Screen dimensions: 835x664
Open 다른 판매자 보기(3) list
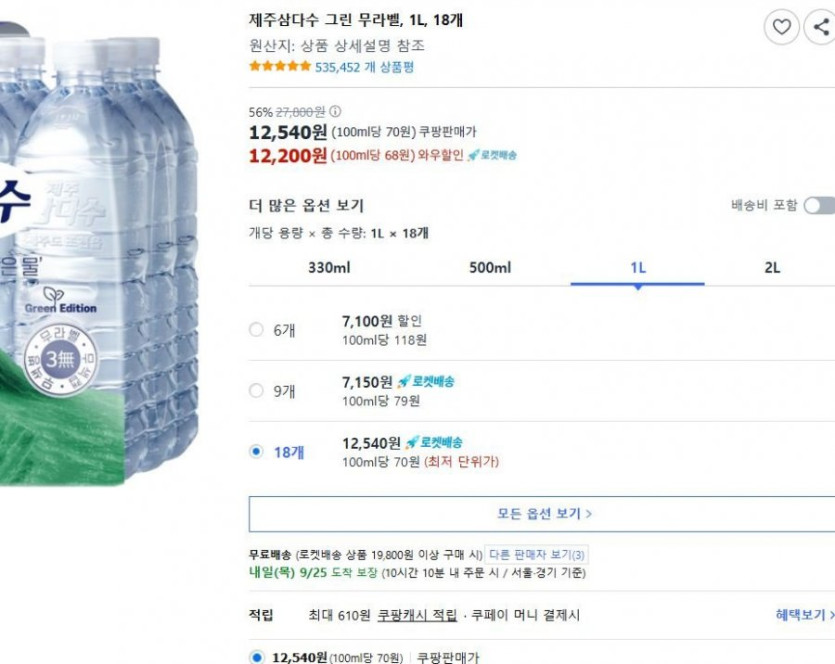(x=538, y=554)
